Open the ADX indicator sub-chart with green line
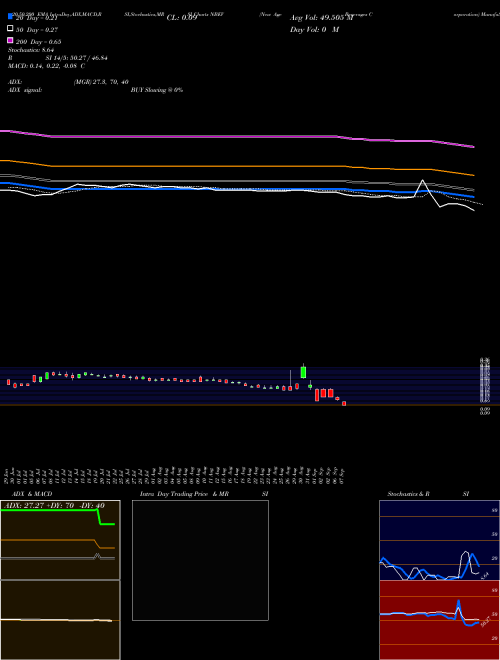 60,540
